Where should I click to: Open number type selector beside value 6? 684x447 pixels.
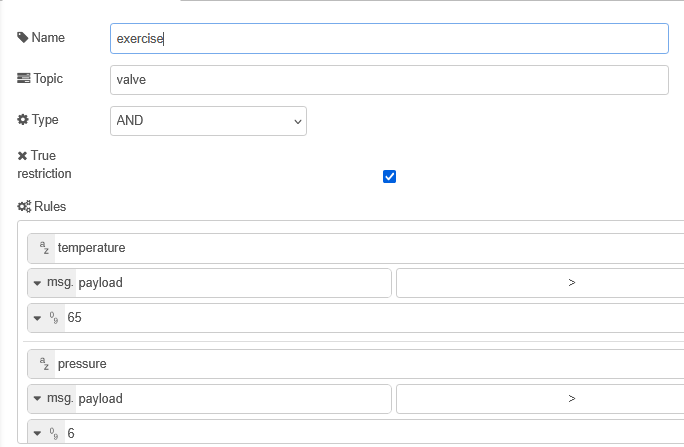click(46, 434)
